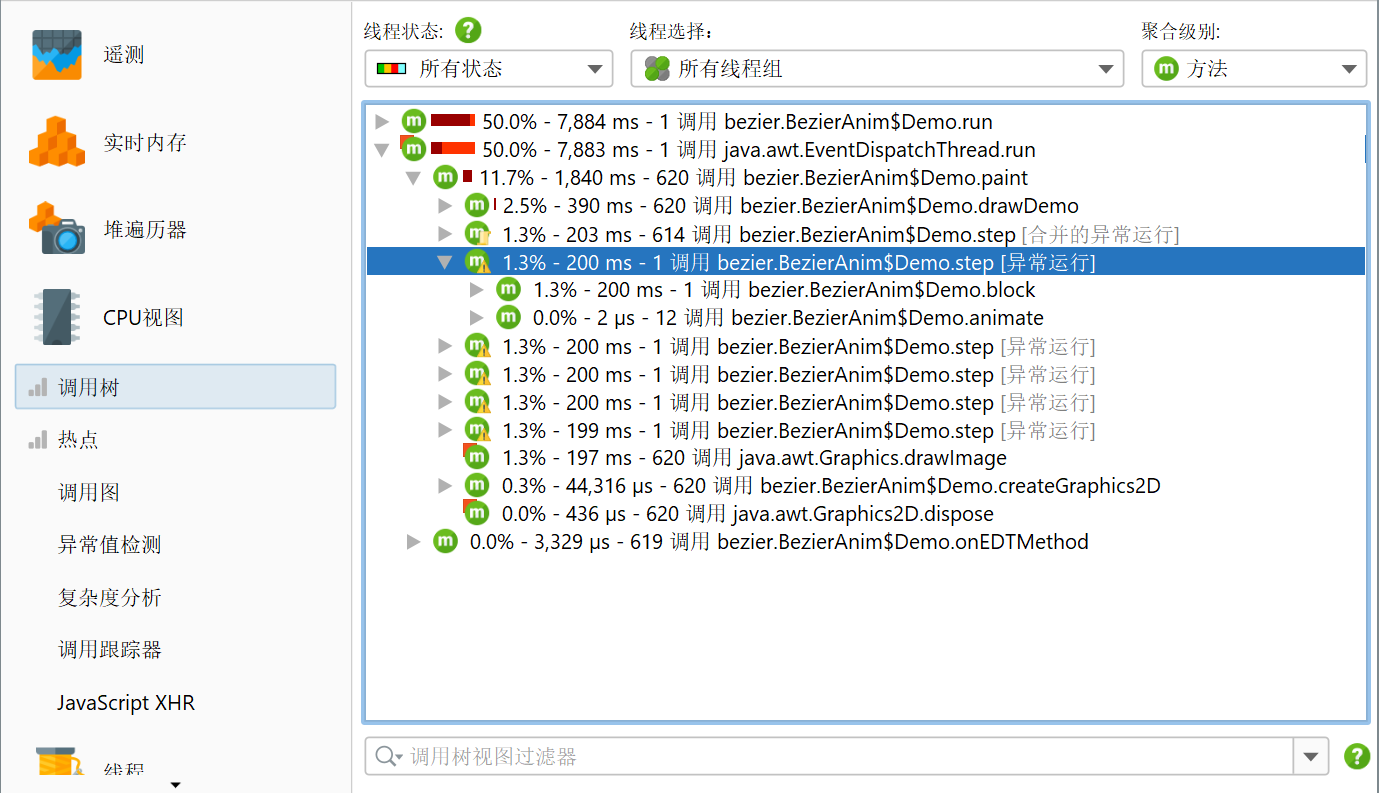1379x793 pixels.
Task: Expand the Demo.drawDemo tree node
Action: pos(446,206)
